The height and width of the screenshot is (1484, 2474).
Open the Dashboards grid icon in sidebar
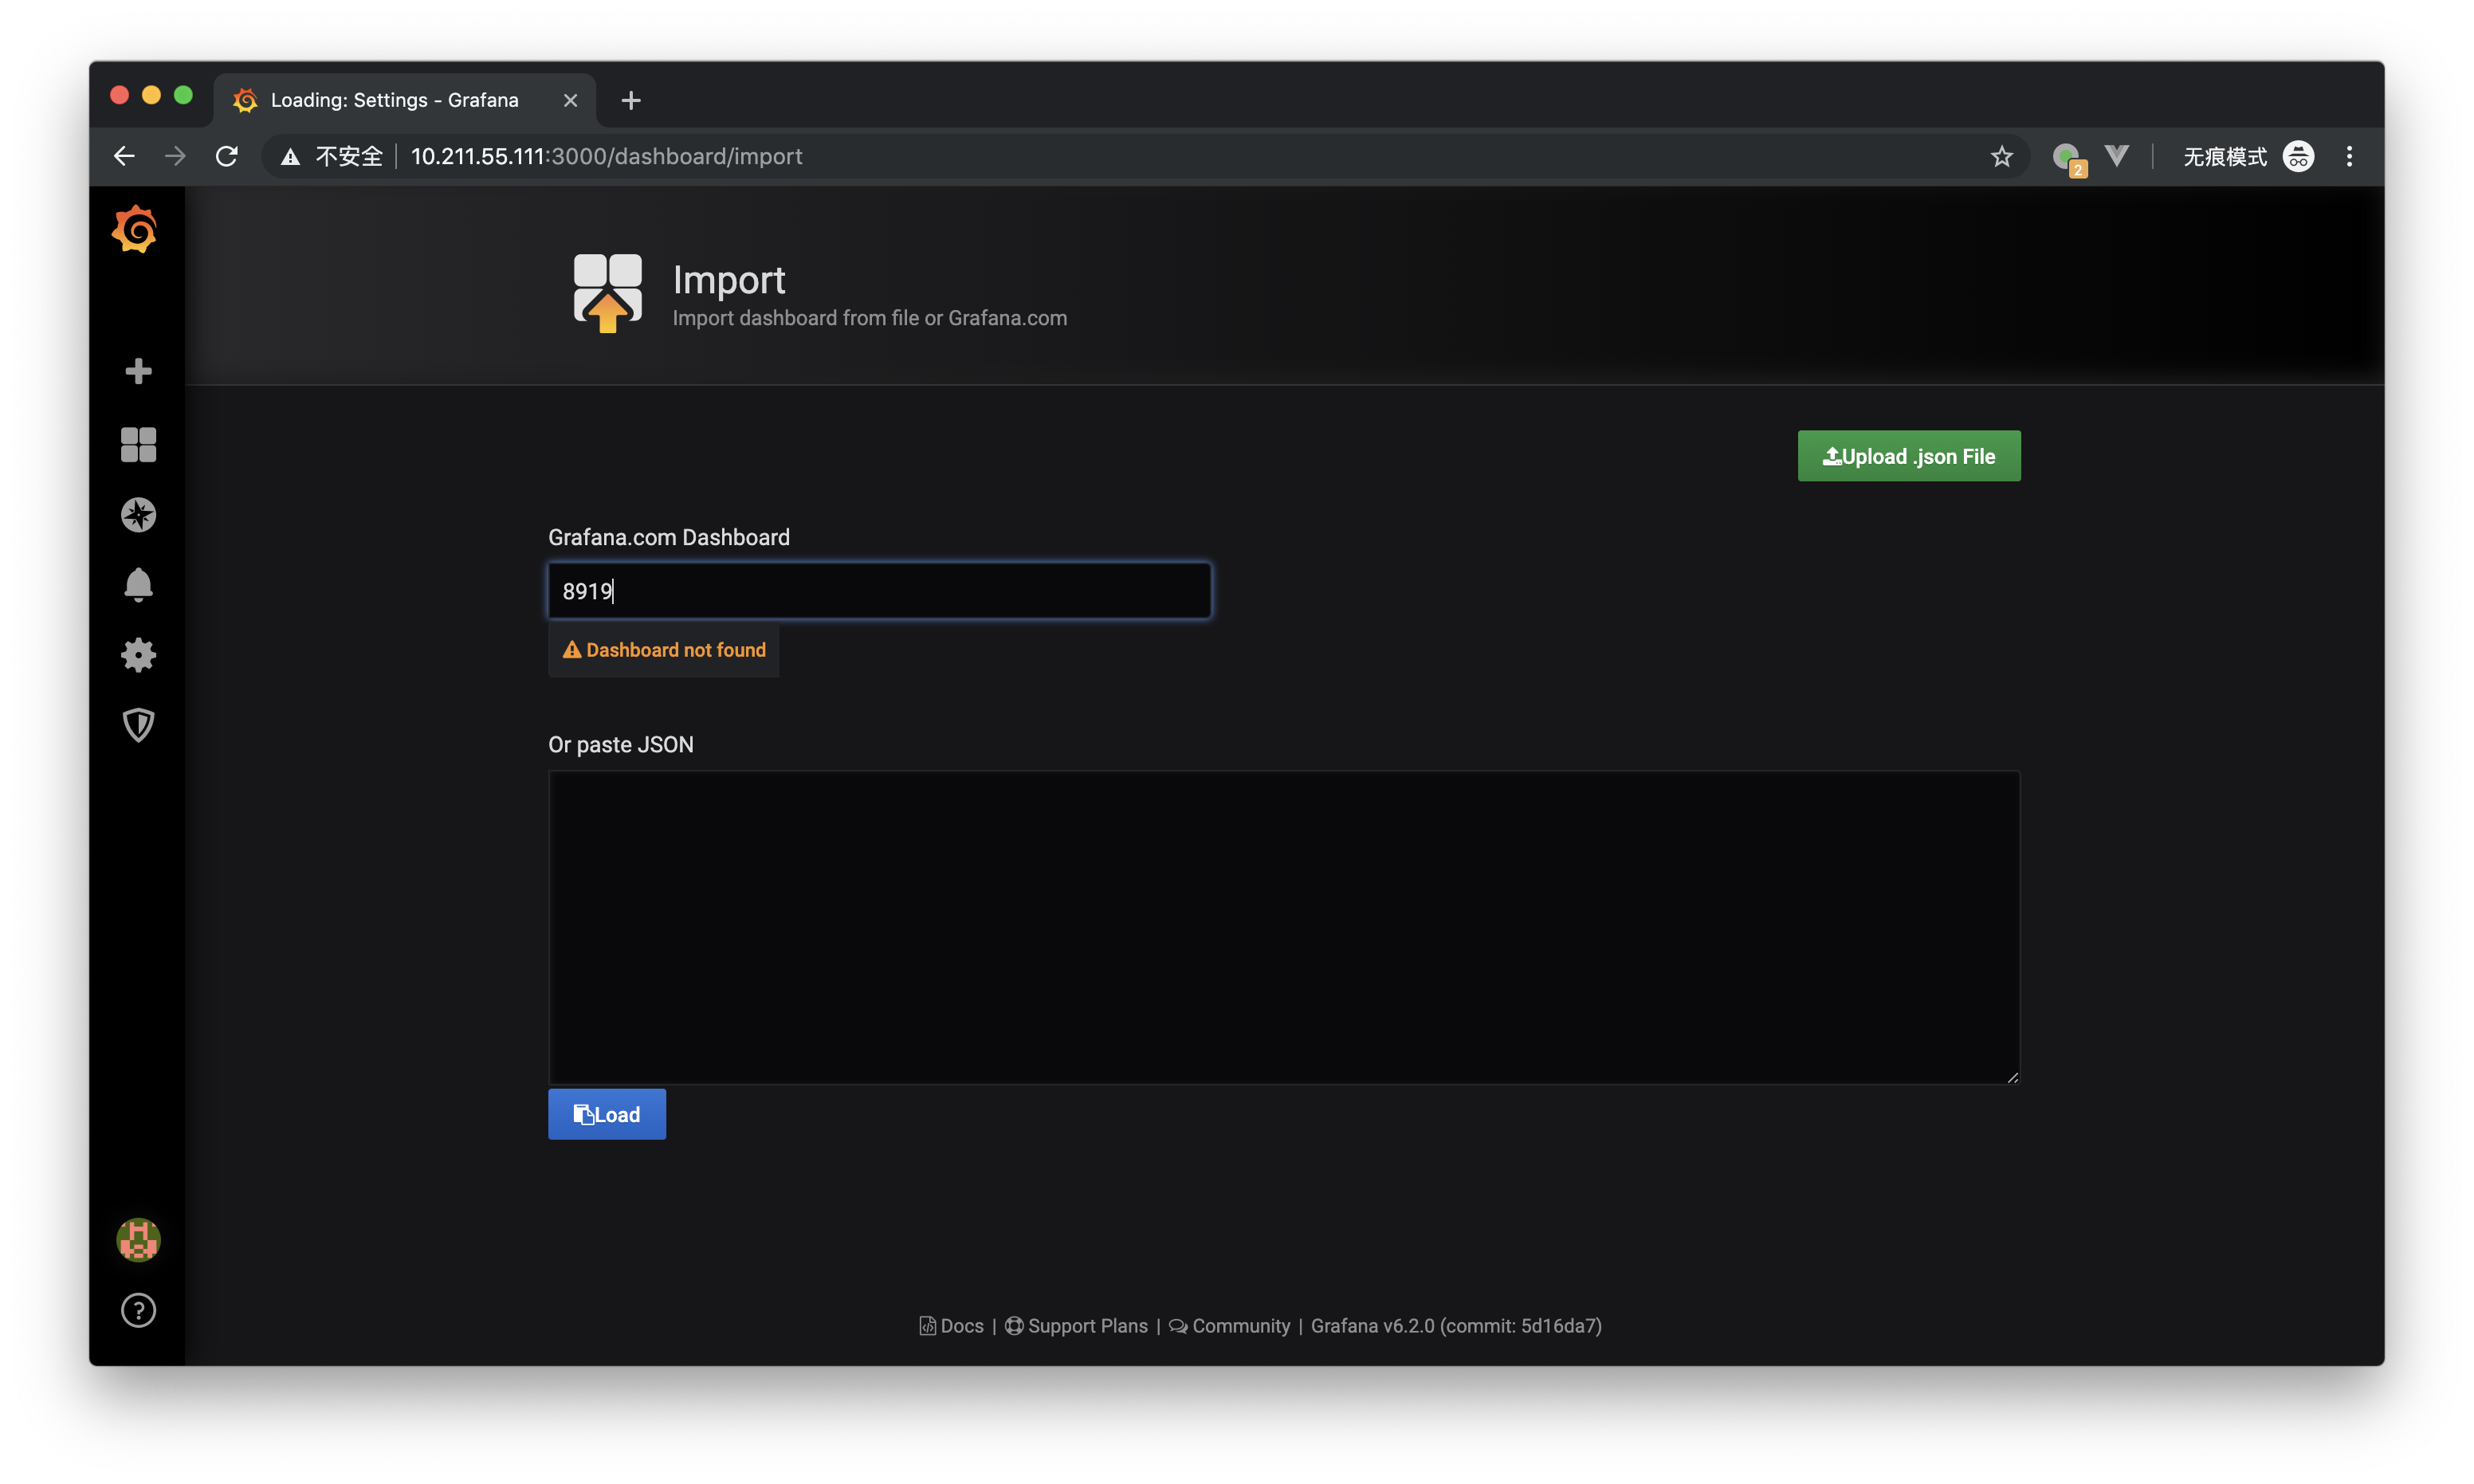138,445
